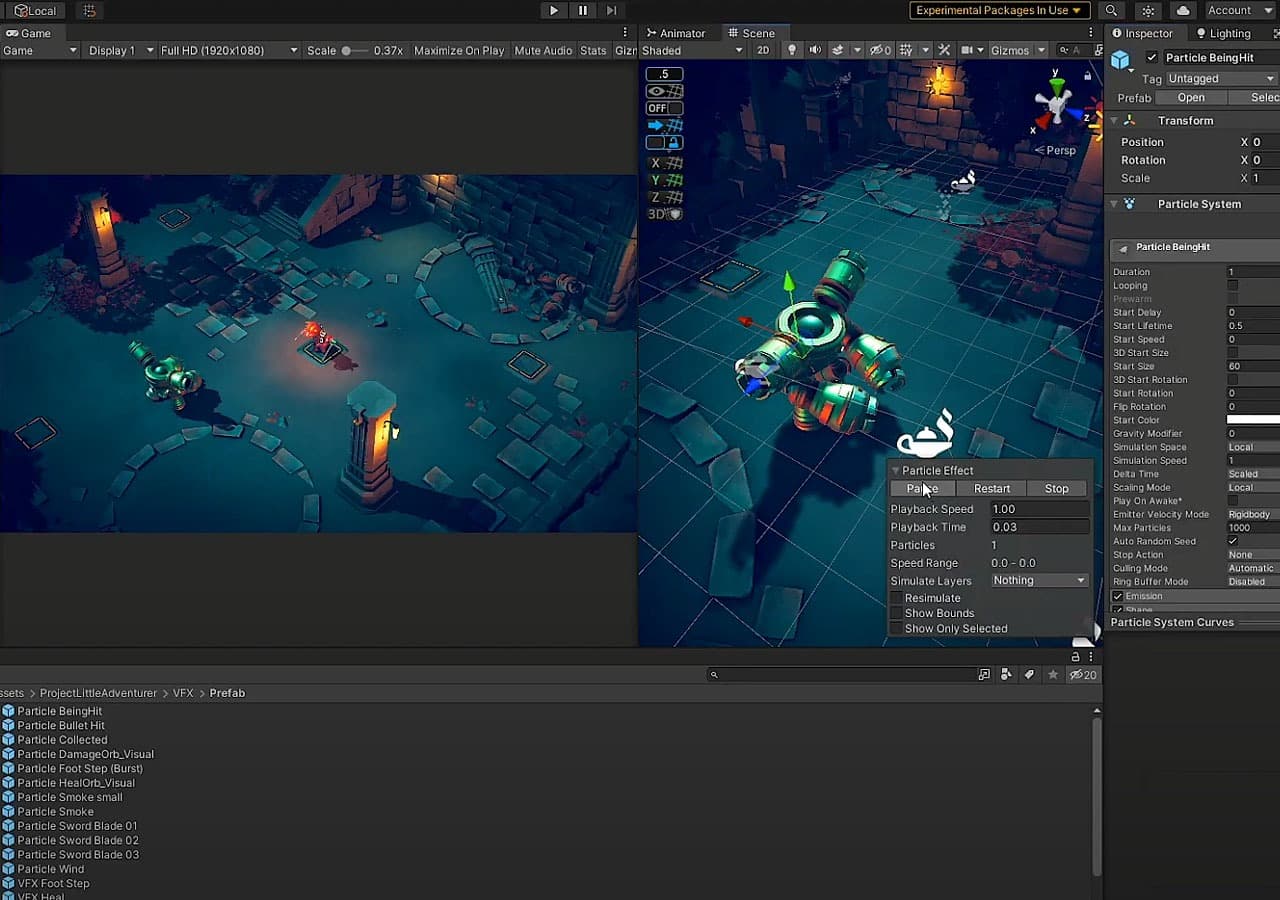Restart the particle effect
Image resolution: width=1280 pixels, height=900 pixels.
point(992,488)
